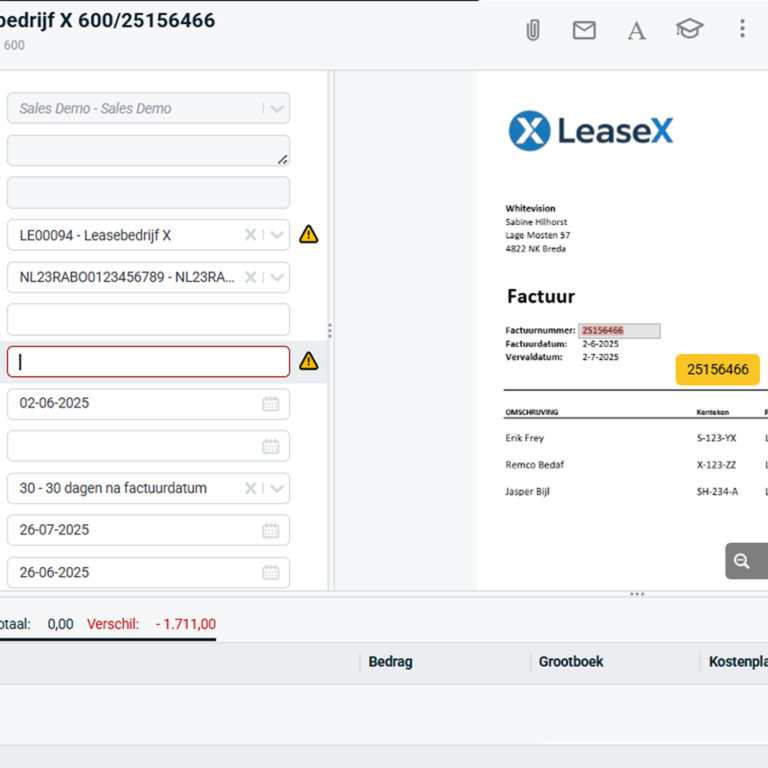Click the magnifier zoom button on invoice
The image size is (768, 768).
click(x=742, y=561)
